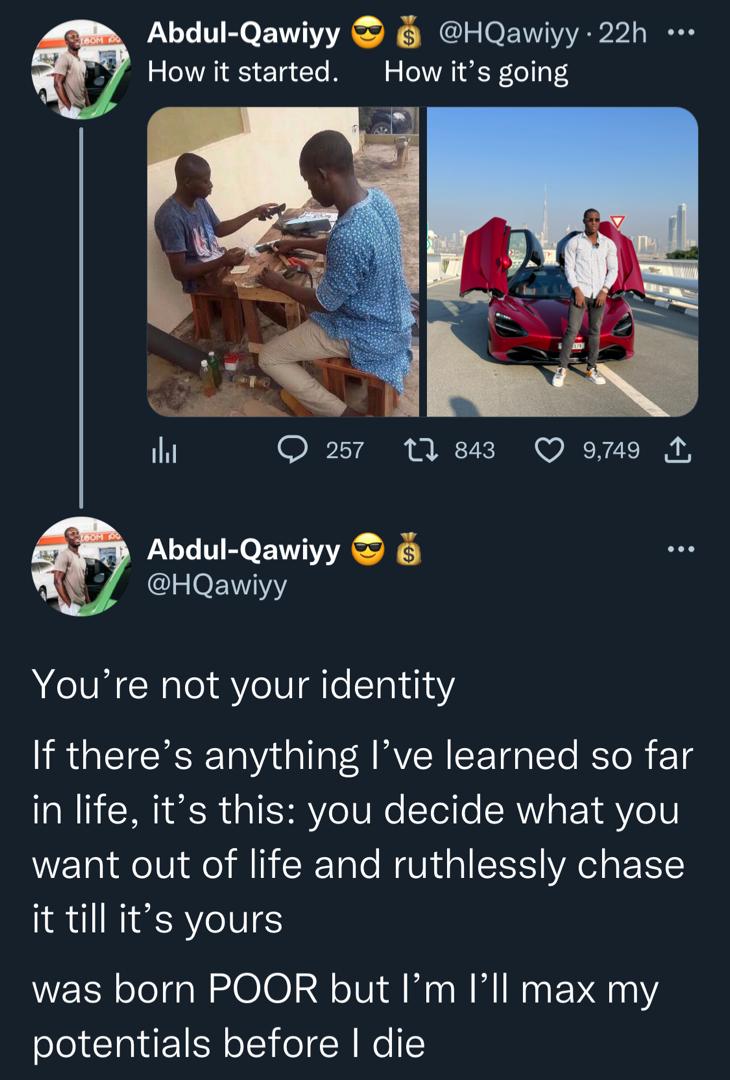View the 'How it started' workbench photo
The height and width of the screenshot is (1080, 730).
pyautogui.click(x=282, y=262)
